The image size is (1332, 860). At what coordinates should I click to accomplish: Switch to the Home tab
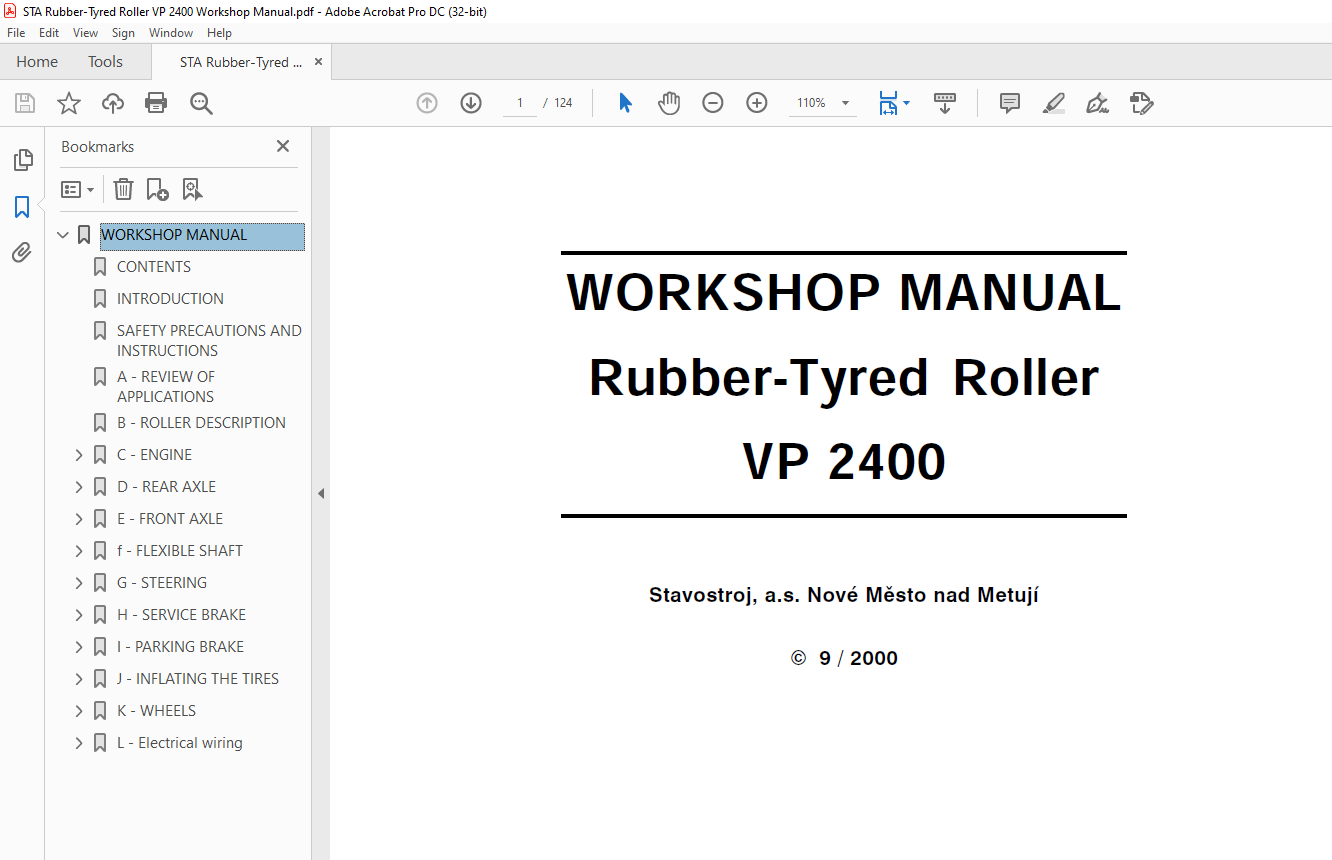(37, 62)
